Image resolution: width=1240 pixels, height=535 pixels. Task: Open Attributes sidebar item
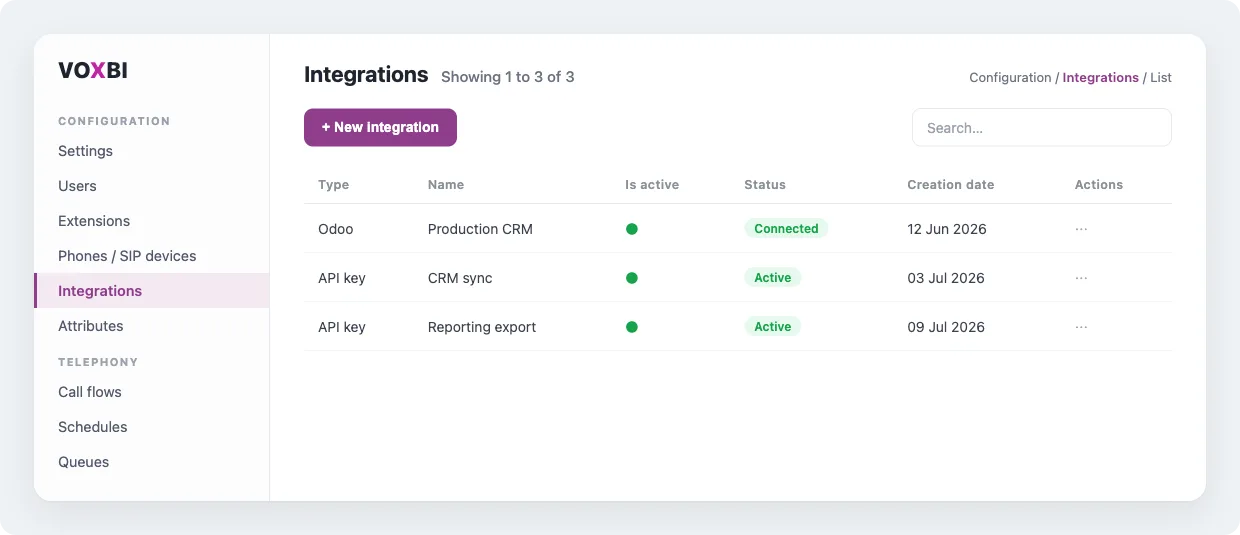[151, 326]
